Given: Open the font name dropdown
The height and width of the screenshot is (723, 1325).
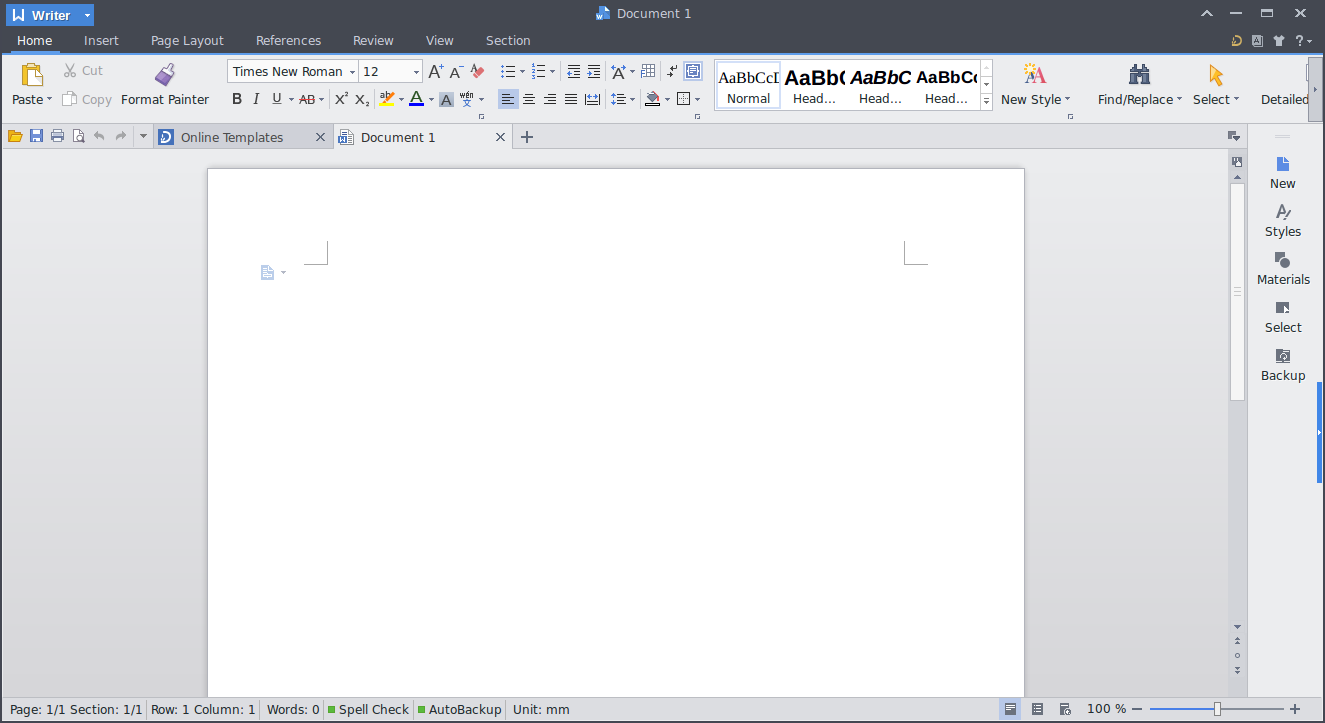Looking at the screenshot, I should point(352,72).
